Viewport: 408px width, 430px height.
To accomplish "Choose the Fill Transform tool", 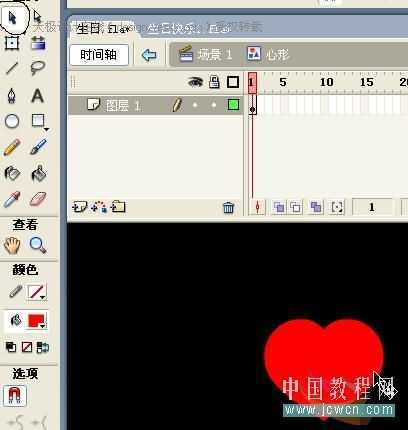I will (x=38, y=43).
